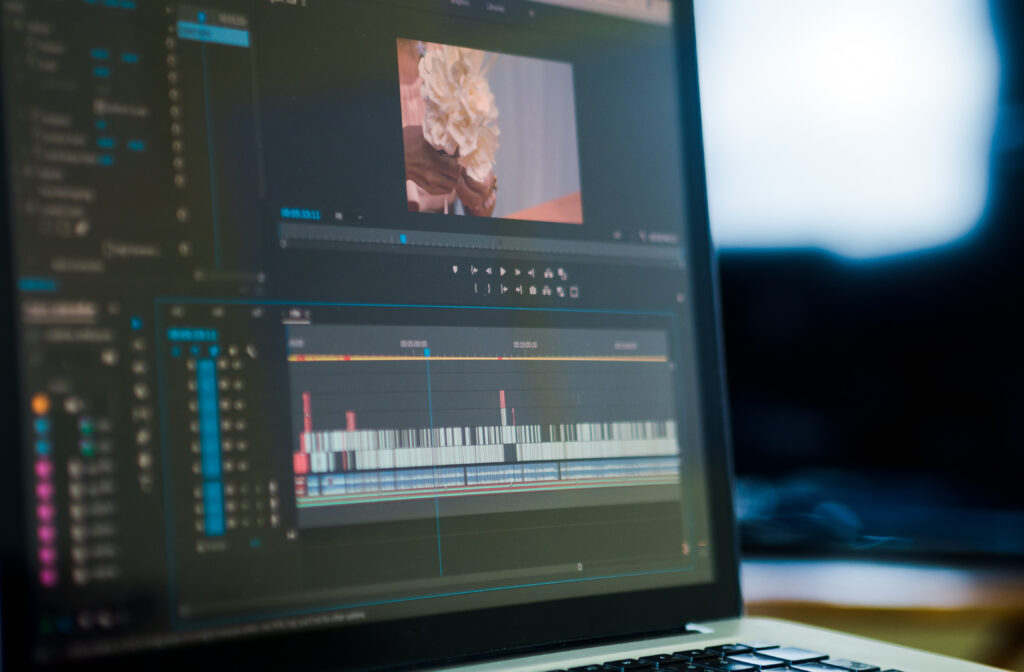The width and height of the screenshot is (1024, 672).
Task: Click the Add Marker icon below preview
Action: pyautogui.click(x=455, y=270)
